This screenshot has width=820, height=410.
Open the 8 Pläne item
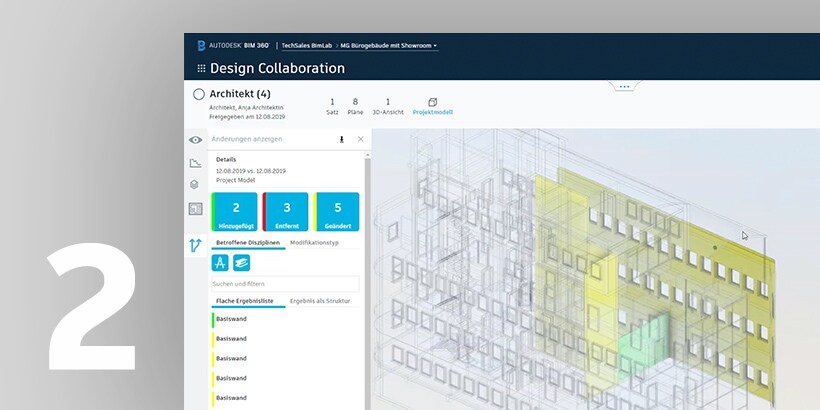(x=355, y=106)
